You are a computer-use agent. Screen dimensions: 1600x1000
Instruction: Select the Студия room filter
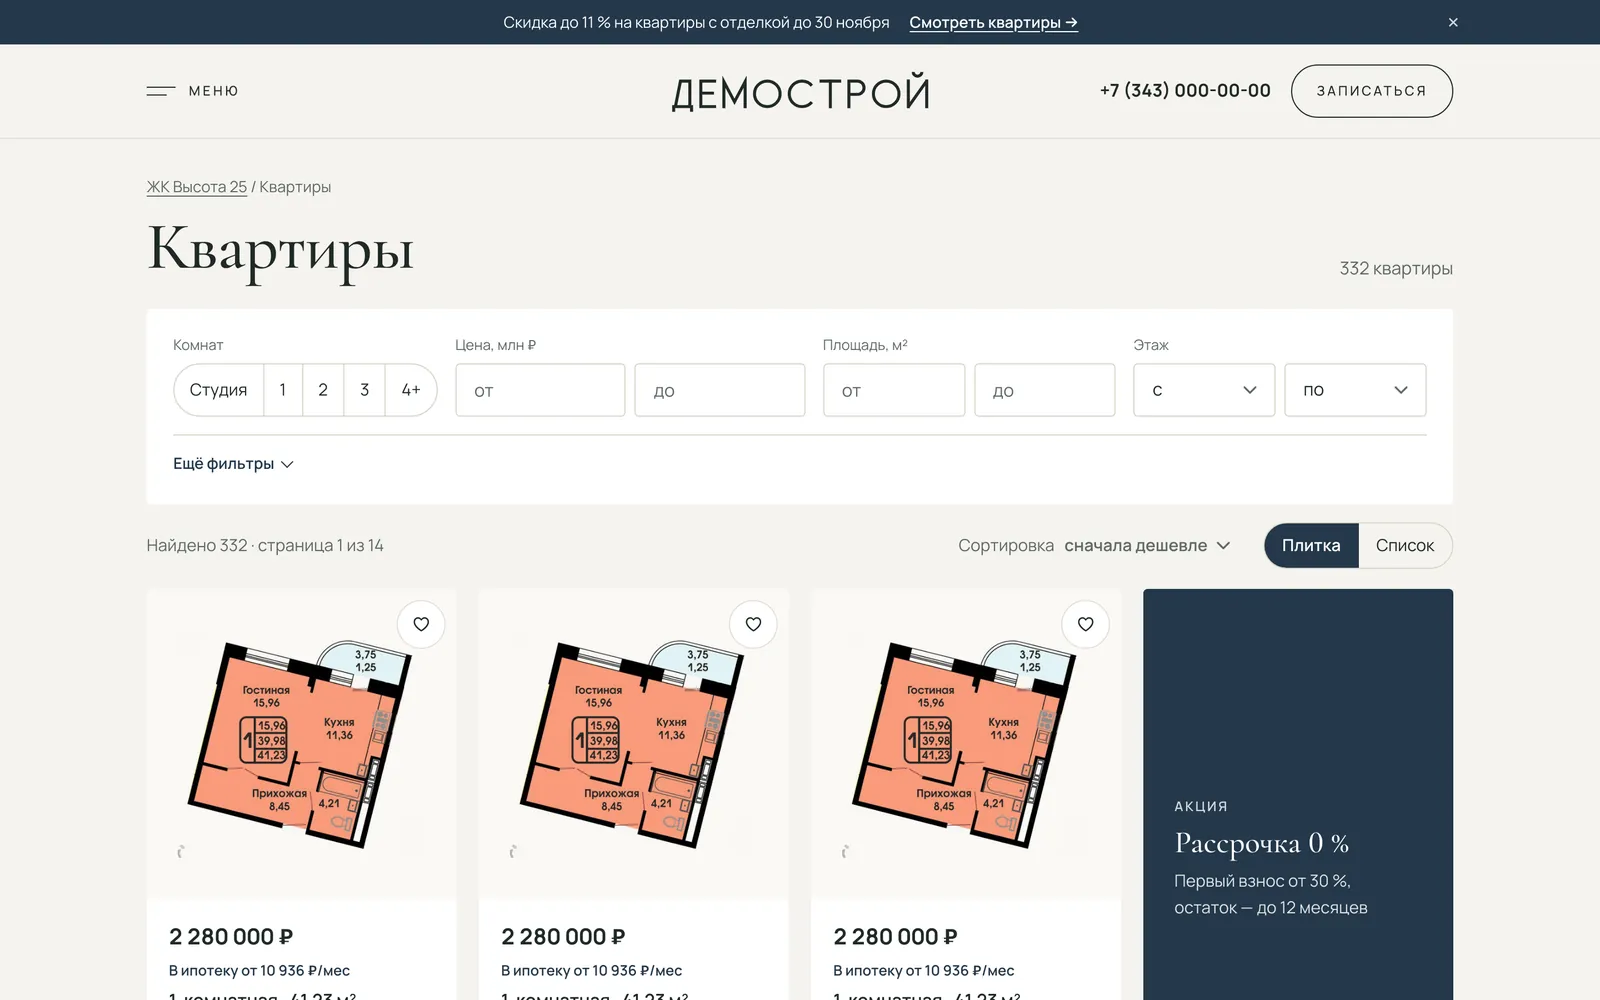[x=218, y=390]
